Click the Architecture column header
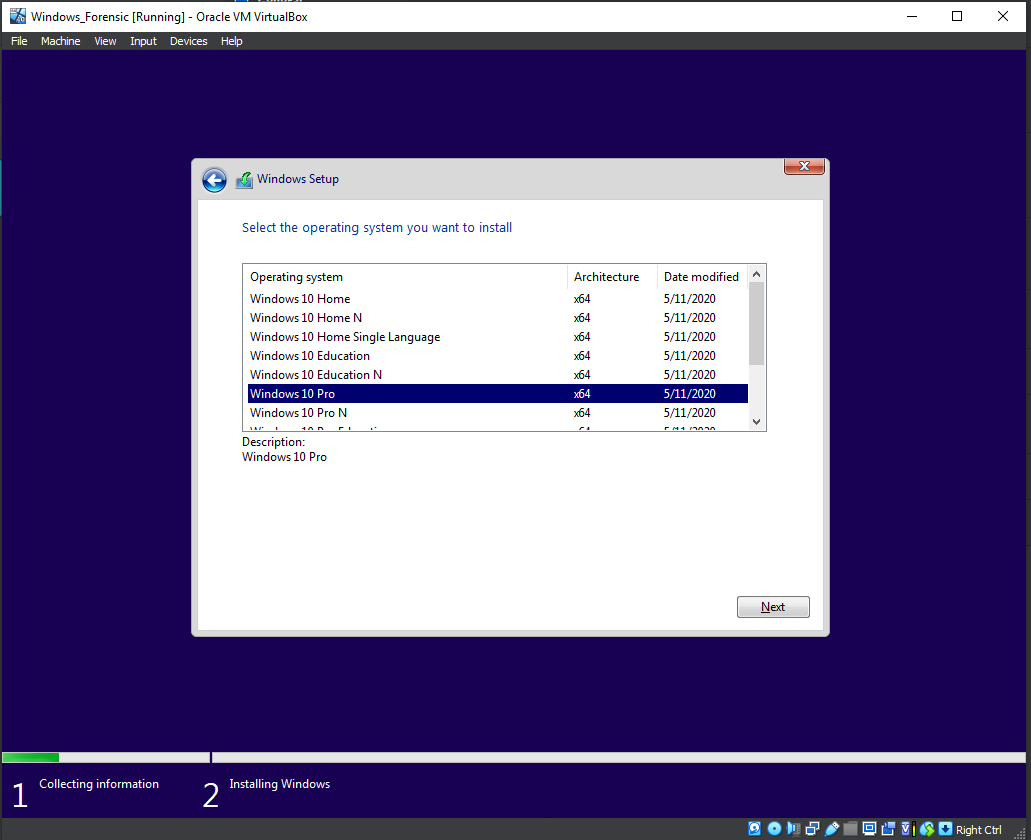Image resolution: width=1031 pixels, height=840 pixels. pos(606,277)
